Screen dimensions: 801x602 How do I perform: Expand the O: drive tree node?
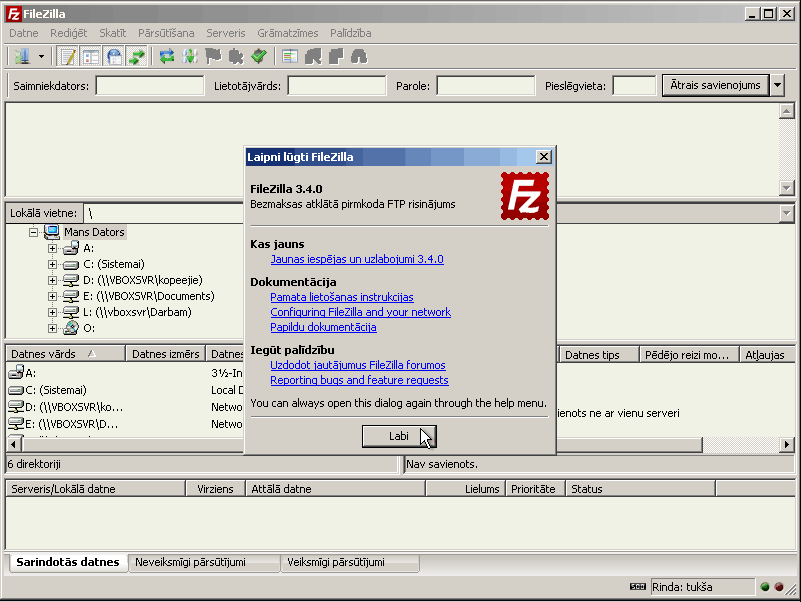click(x=52, y=328)
